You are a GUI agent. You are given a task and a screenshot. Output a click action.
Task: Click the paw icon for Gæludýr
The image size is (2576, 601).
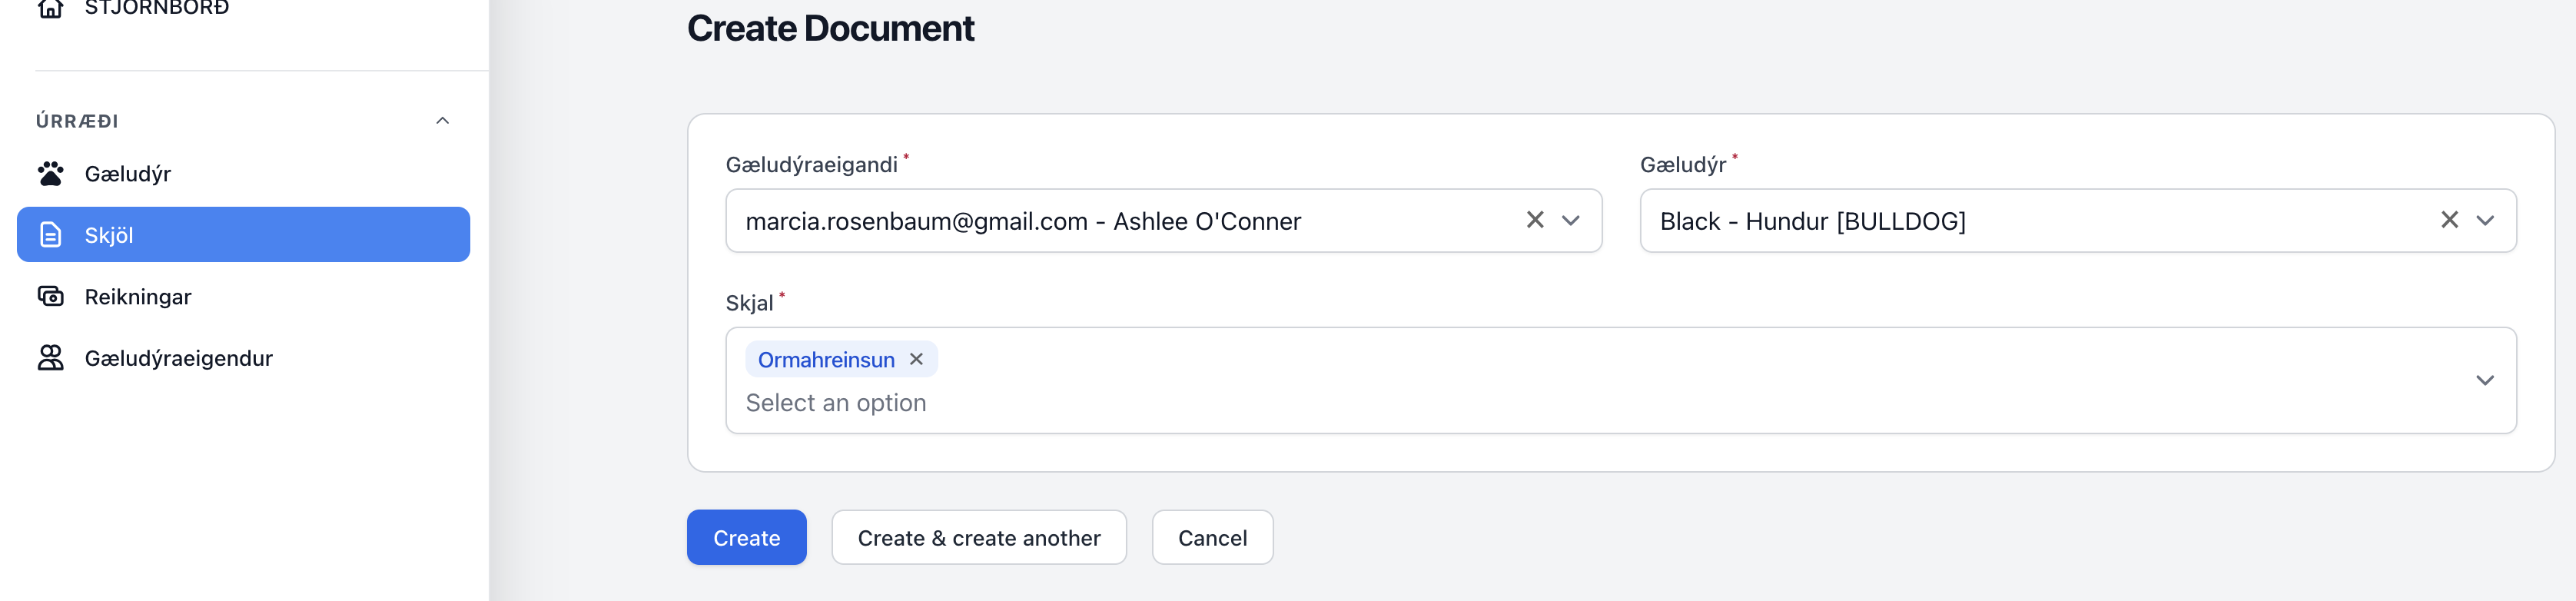pyautogui.click(x=50, y=173)
